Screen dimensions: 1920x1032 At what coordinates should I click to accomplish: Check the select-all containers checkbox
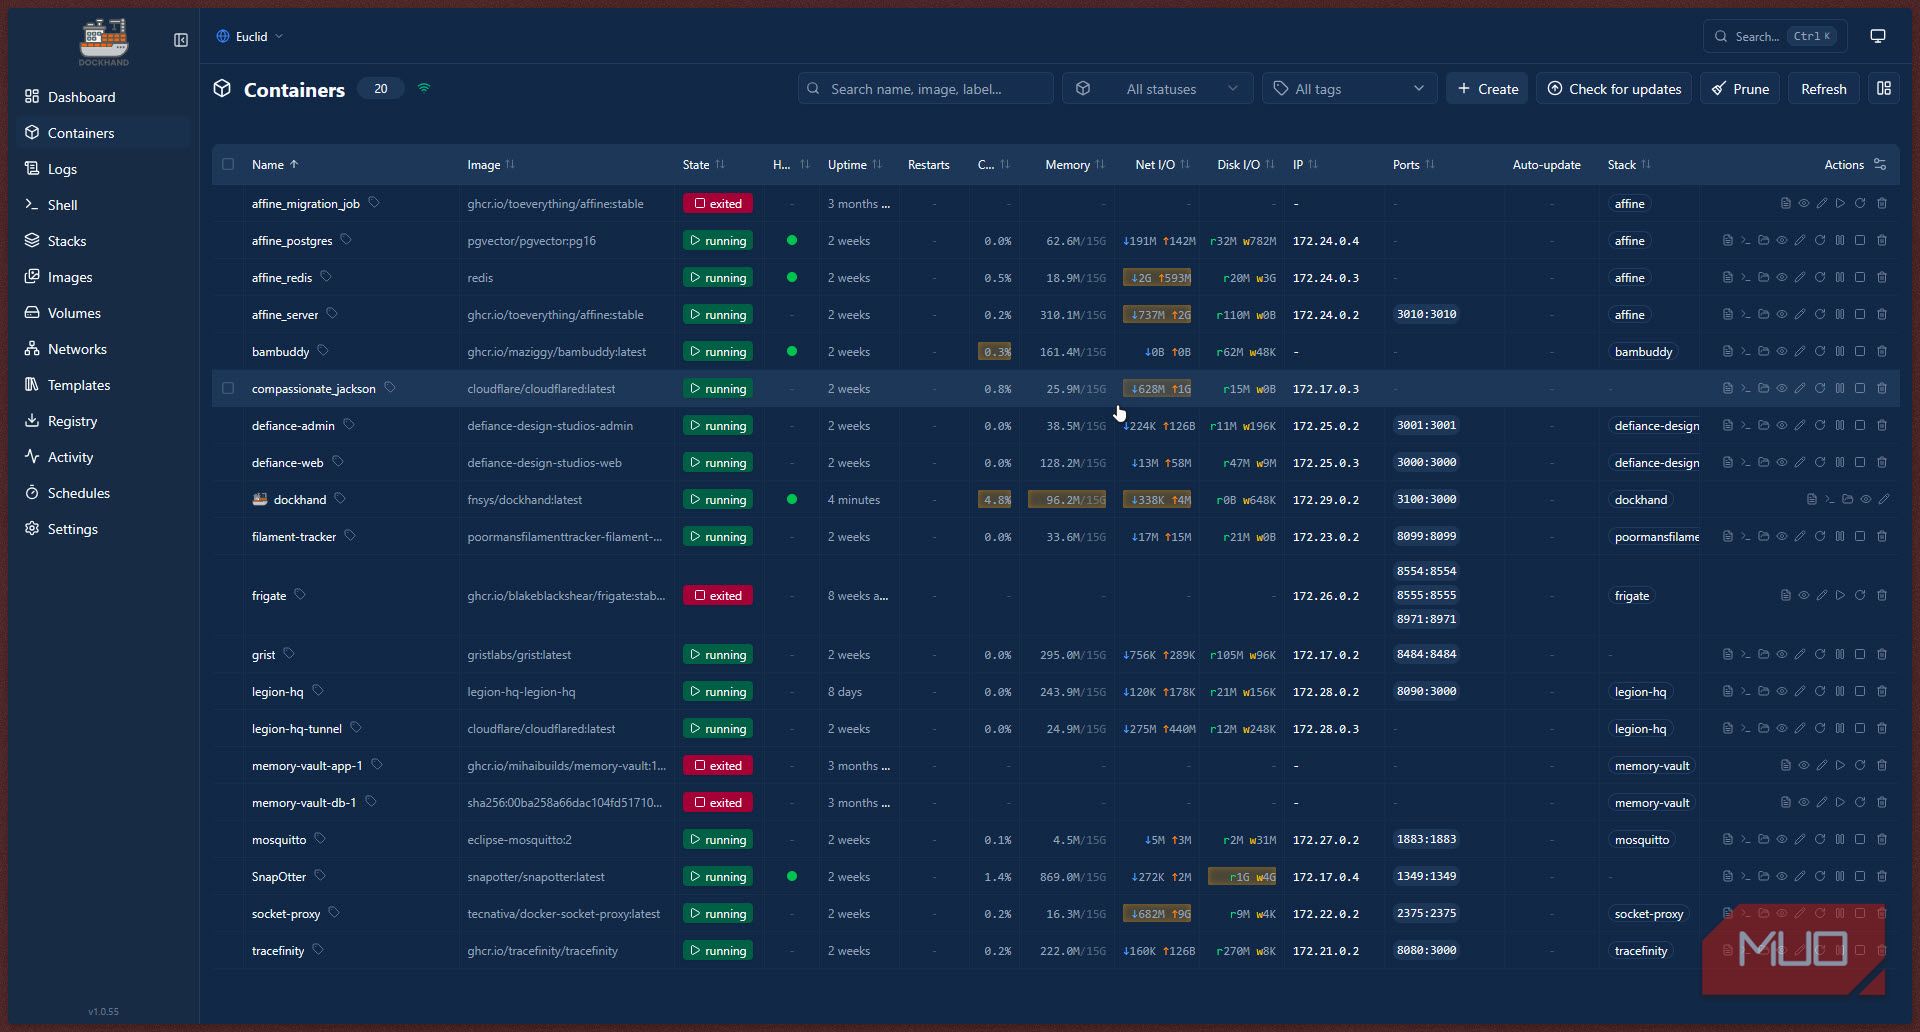(228, 164)
